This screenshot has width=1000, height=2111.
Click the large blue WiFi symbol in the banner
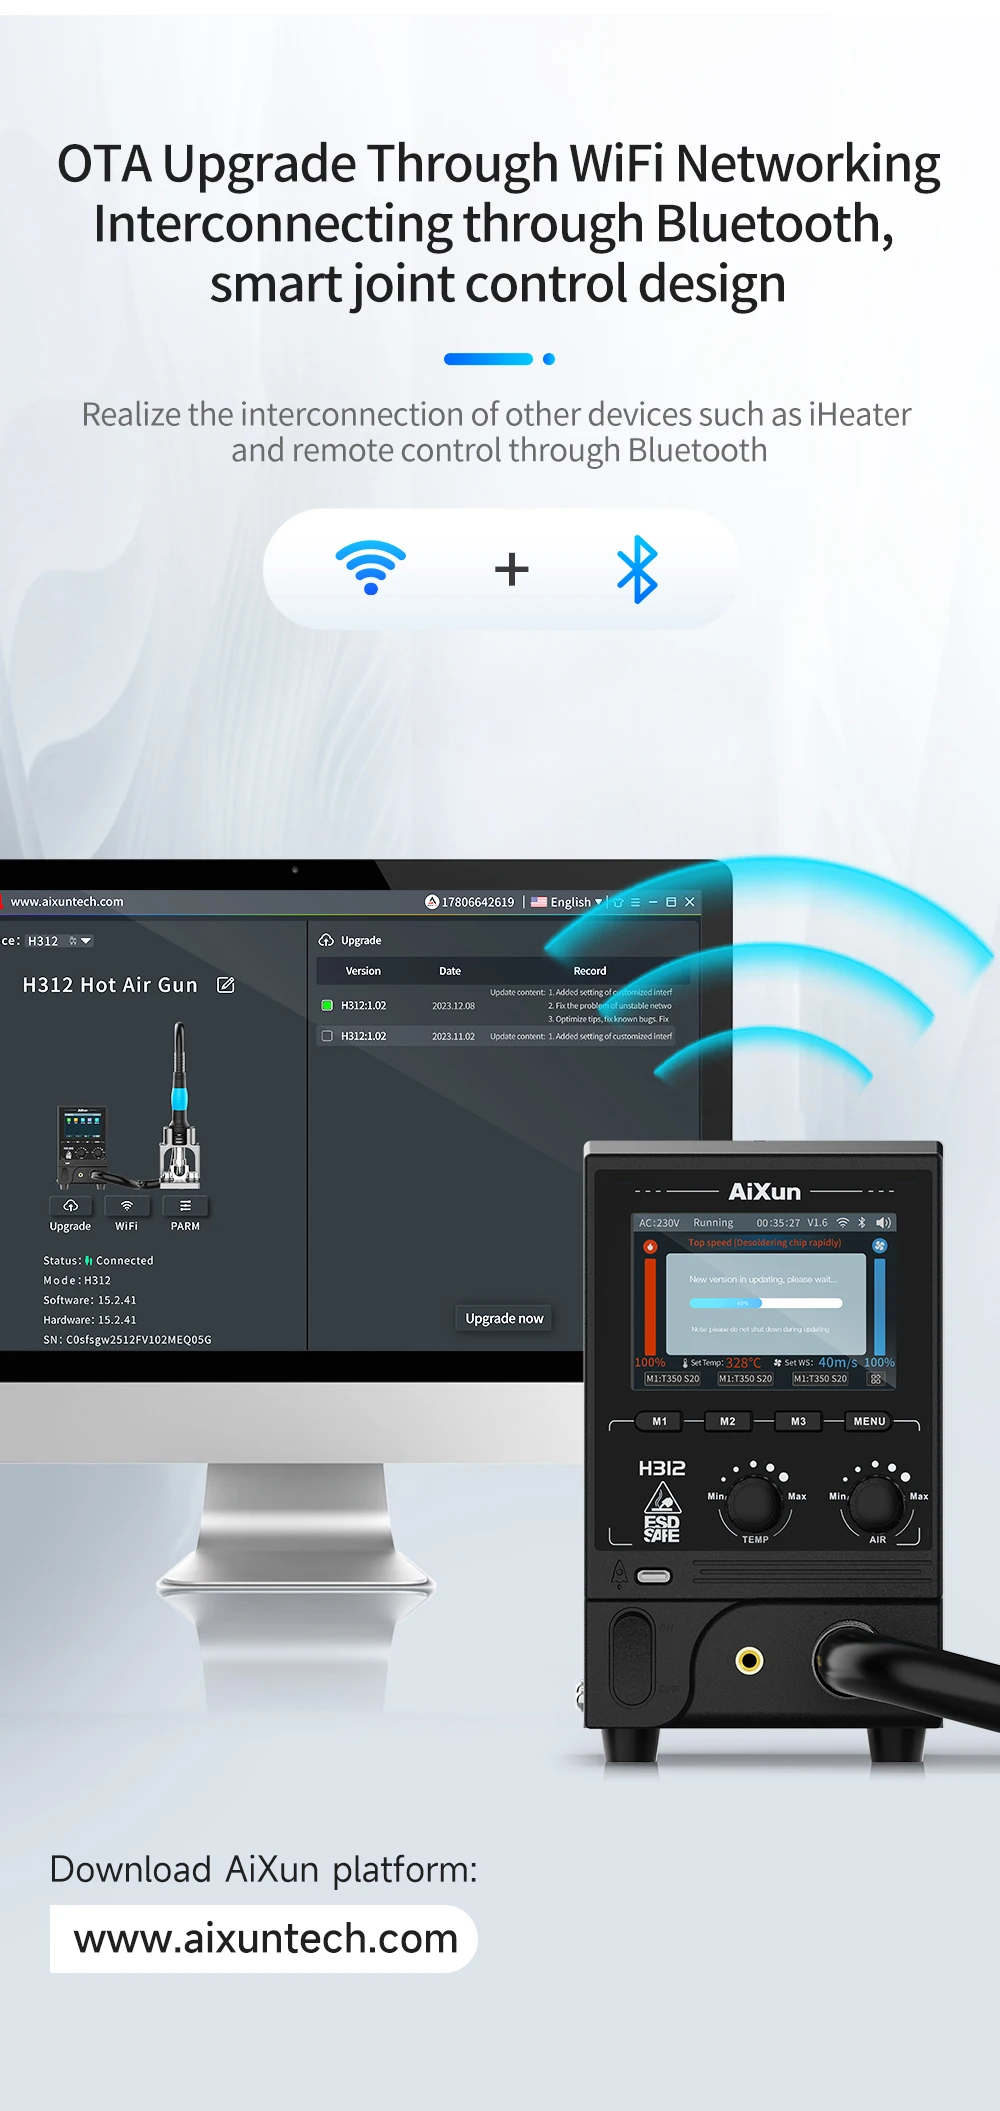click(x=371, y=567)
